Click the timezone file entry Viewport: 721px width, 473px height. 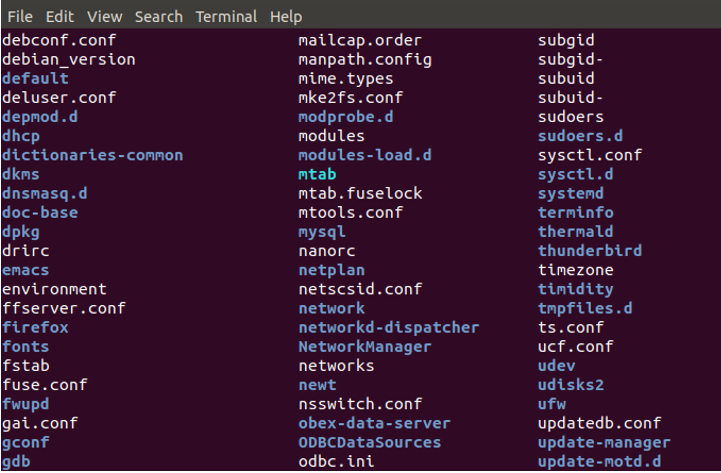576,270
